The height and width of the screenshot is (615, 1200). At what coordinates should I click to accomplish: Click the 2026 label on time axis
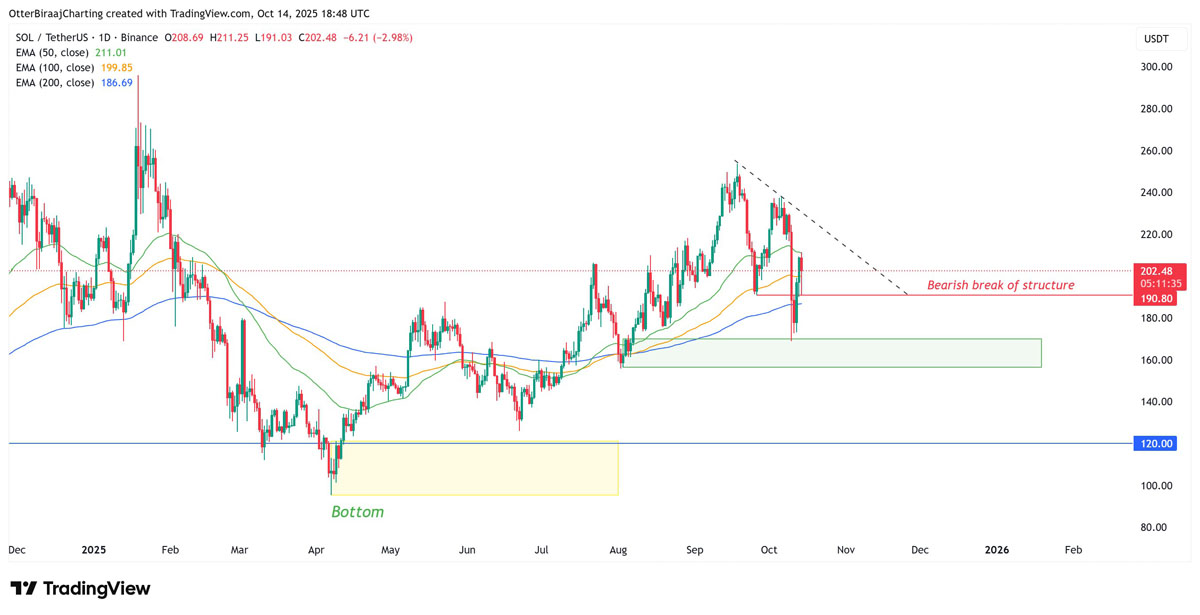[996, 550]
